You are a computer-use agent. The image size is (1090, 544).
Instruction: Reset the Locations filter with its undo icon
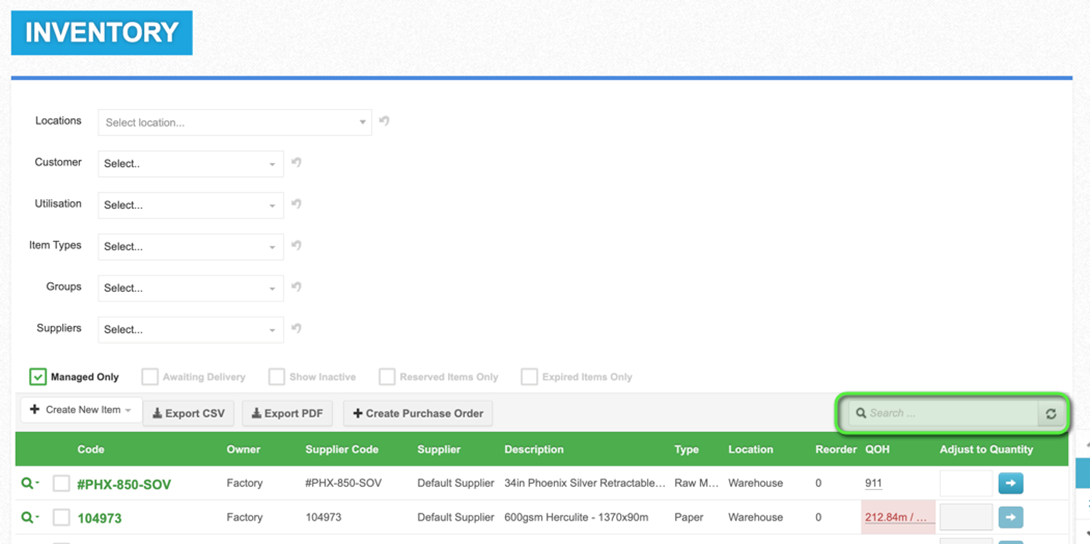pyautogui.click(x=384, y=121)
